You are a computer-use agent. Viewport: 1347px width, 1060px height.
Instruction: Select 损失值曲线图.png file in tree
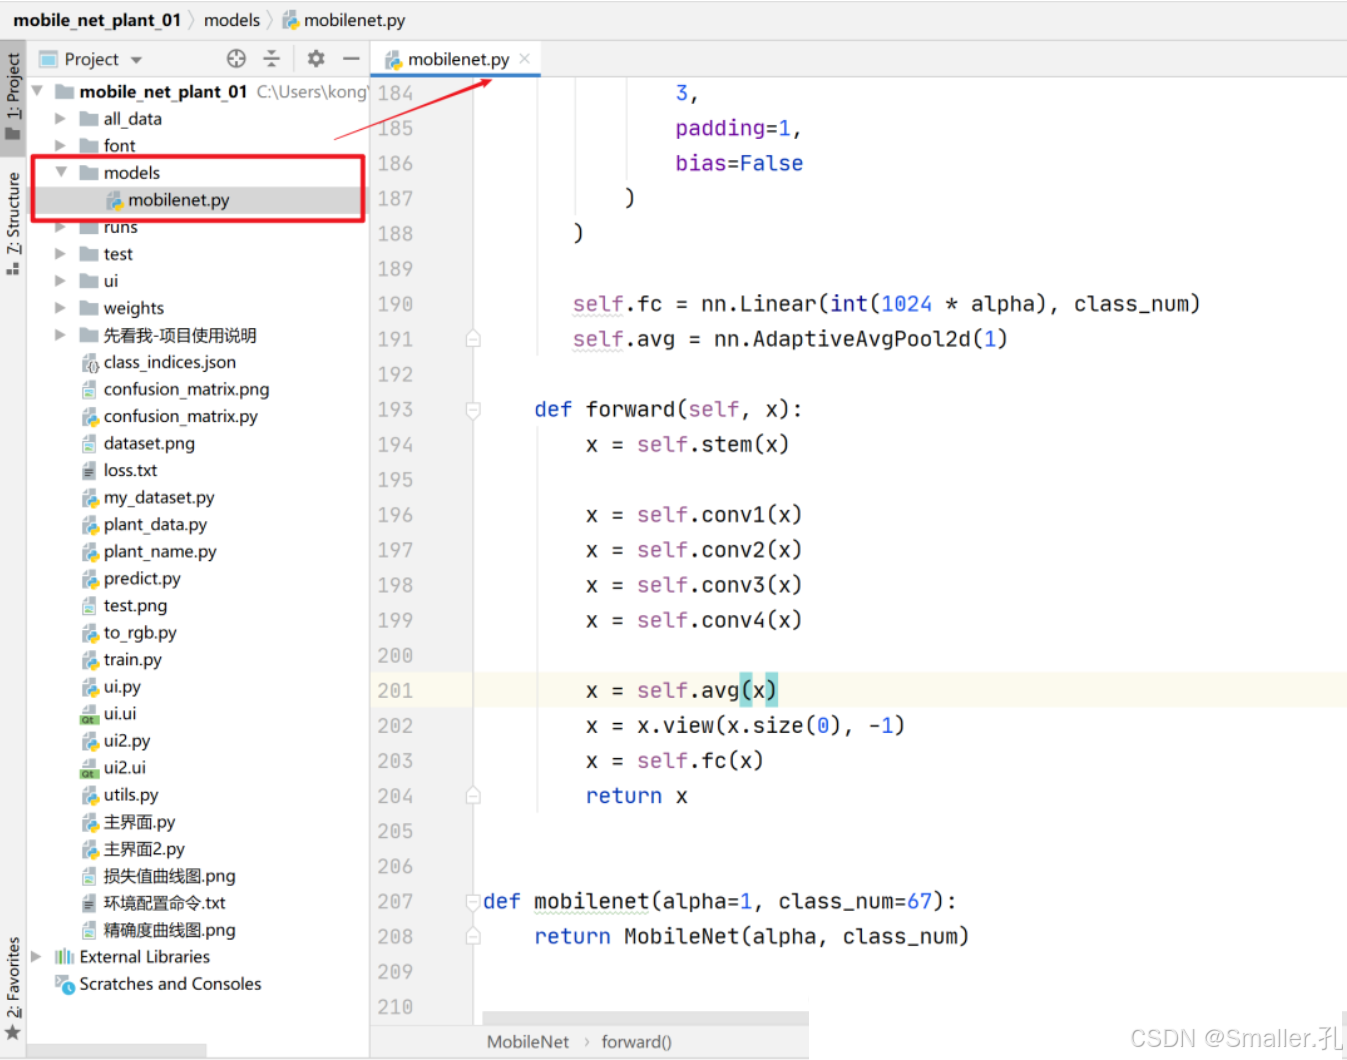pyautogui.click(x=169, y=876)
